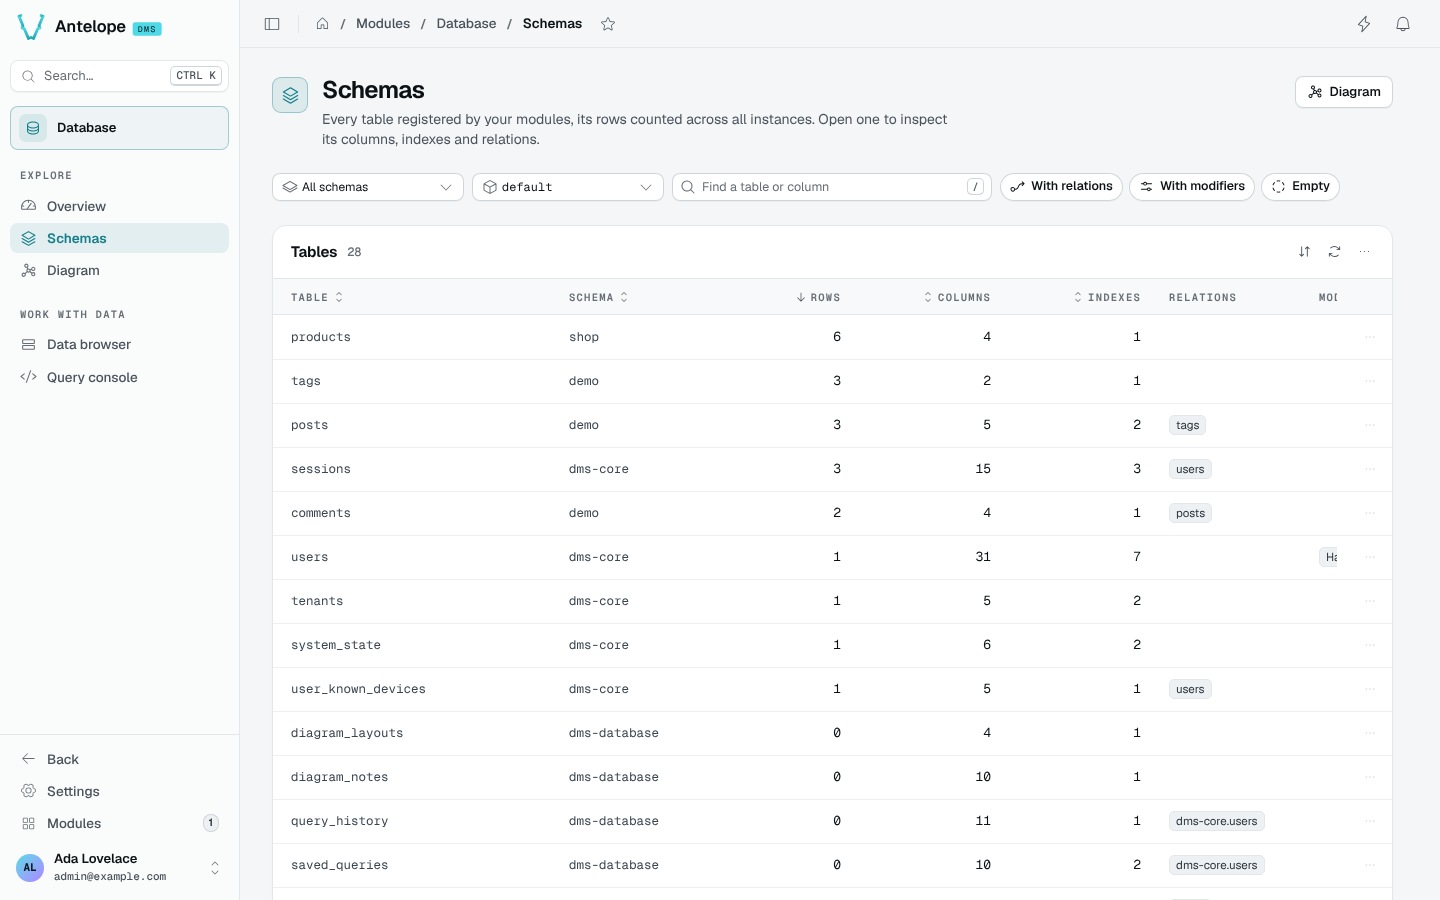Image resolution: width=1440 pixels, height=900 pixels.
Task: Open Overview in the sidebar
Action: click(119, 206)
